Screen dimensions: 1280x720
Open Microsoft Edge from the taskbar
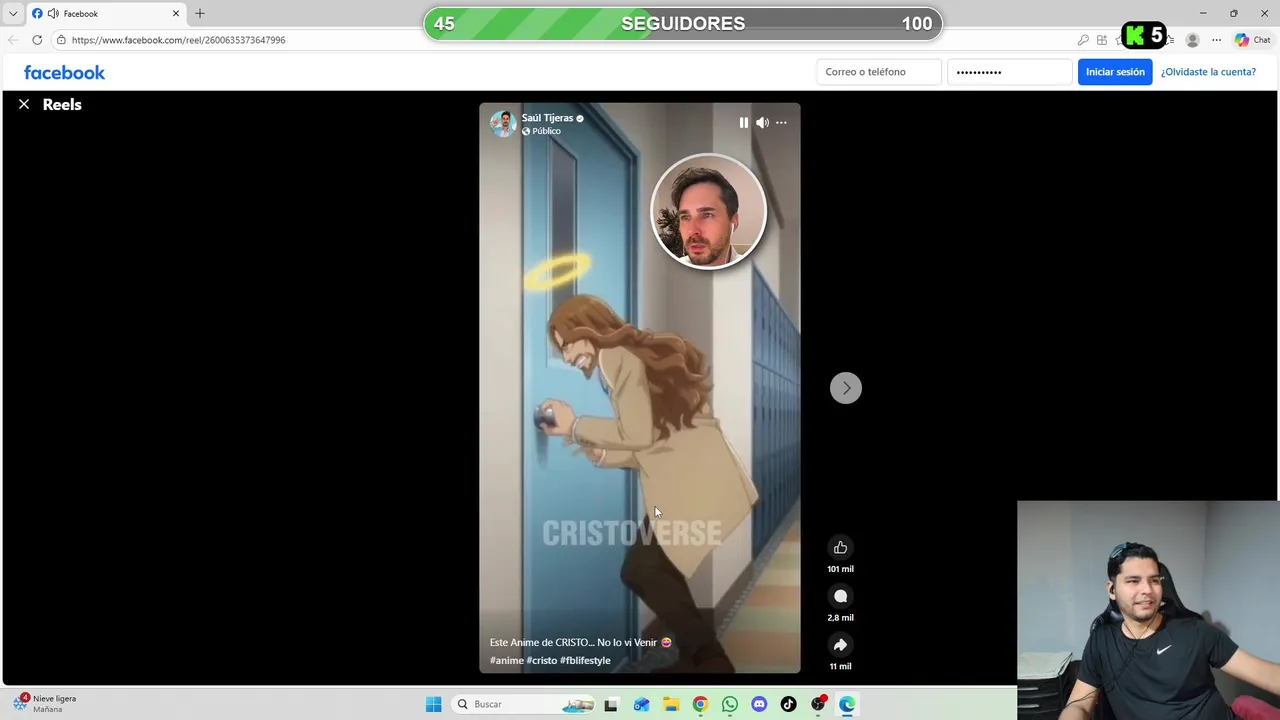[x=848, y=704]
